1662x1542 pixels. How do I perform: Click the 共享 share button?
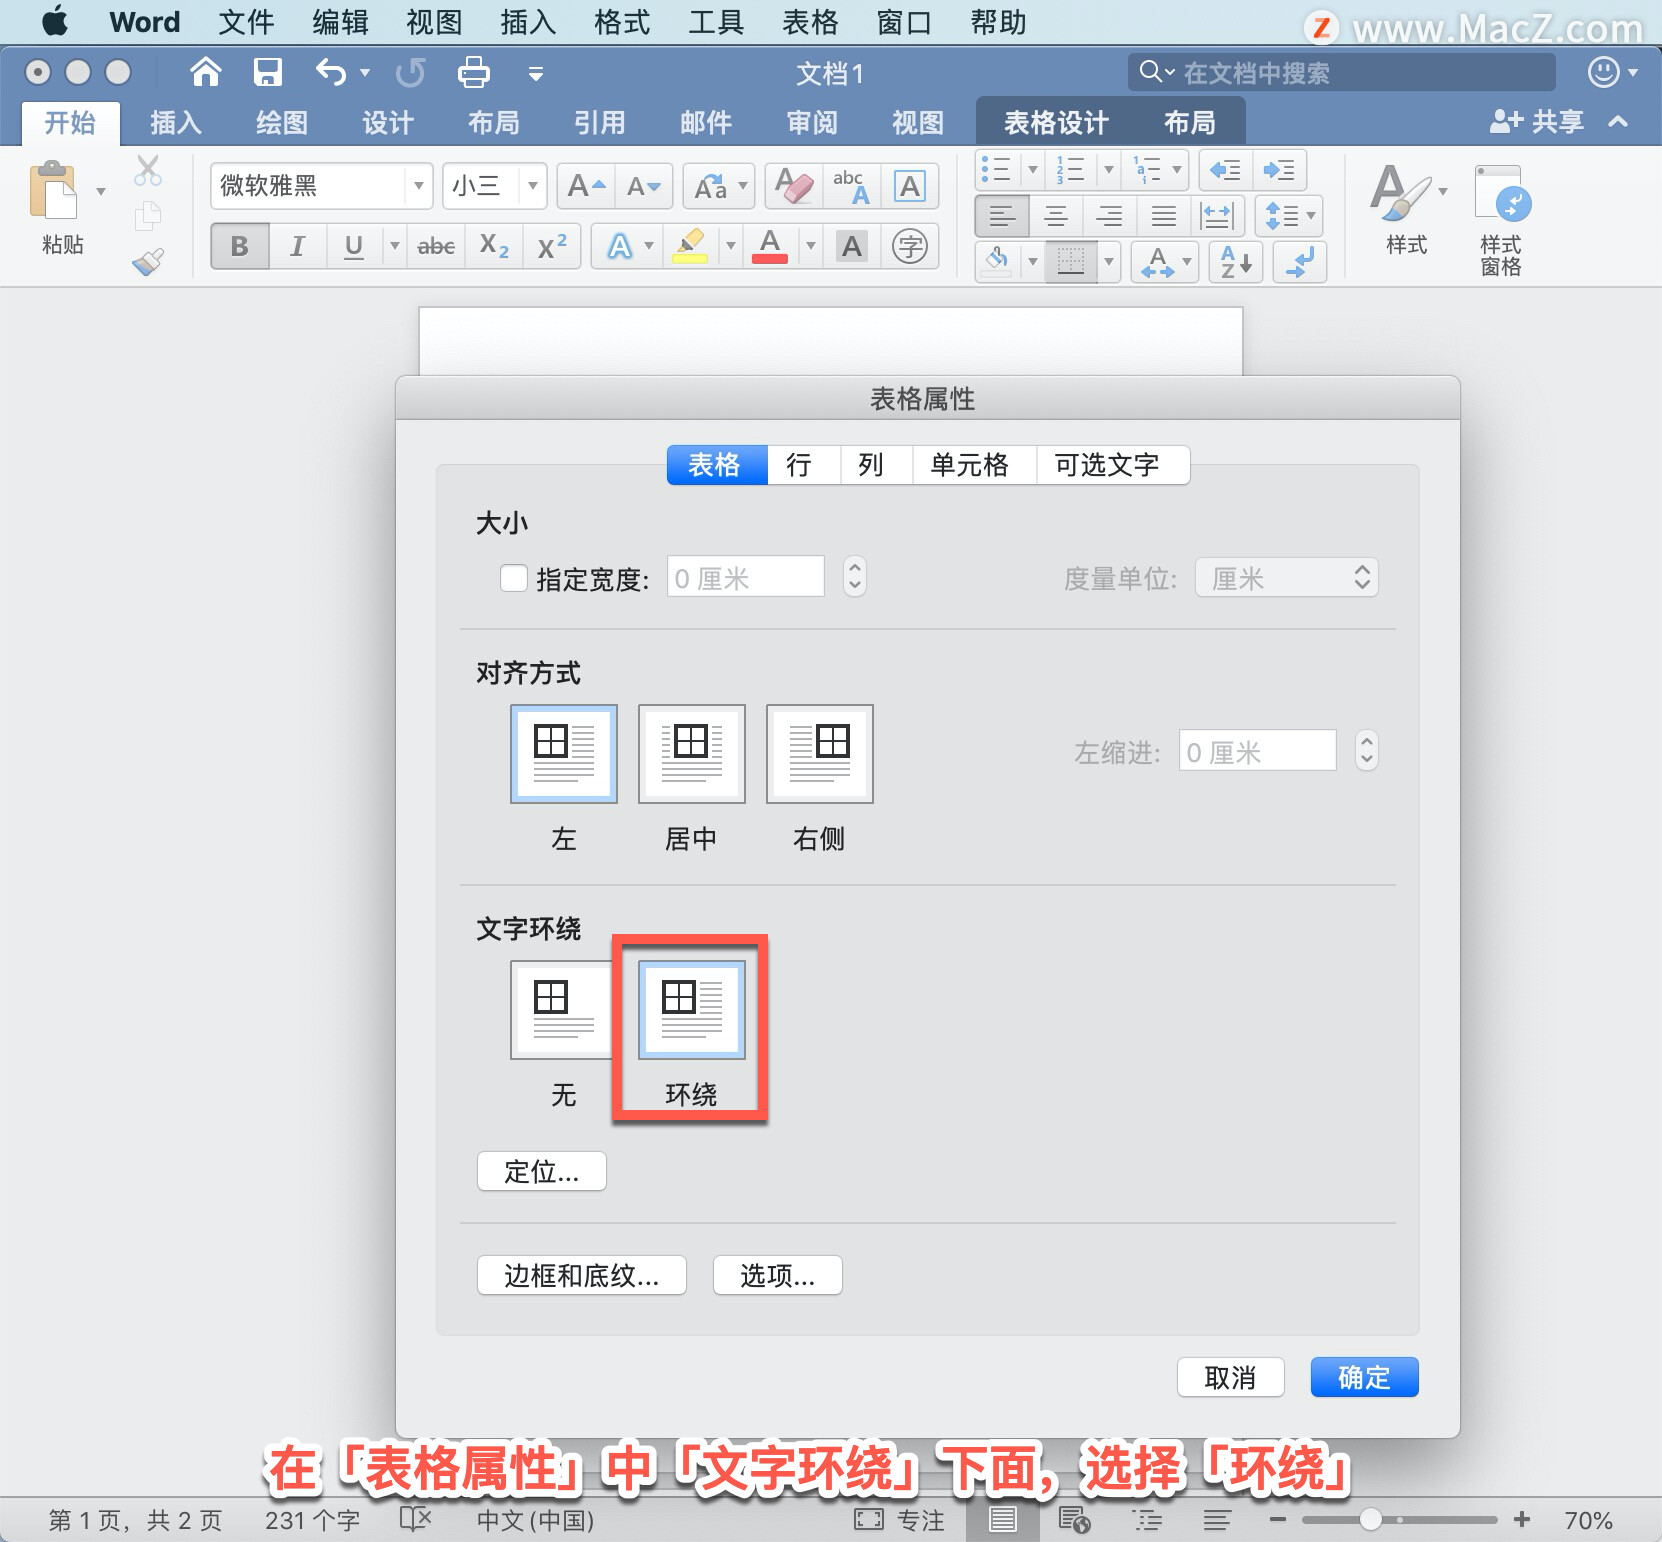[x=1537, y=122]
